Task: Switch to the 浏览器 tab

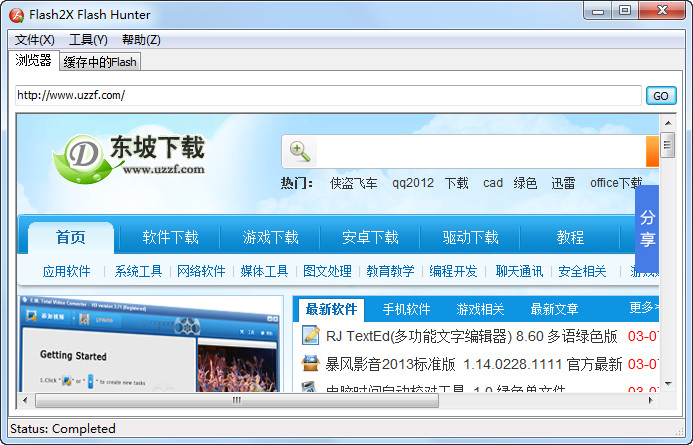Action: point(34,60)
